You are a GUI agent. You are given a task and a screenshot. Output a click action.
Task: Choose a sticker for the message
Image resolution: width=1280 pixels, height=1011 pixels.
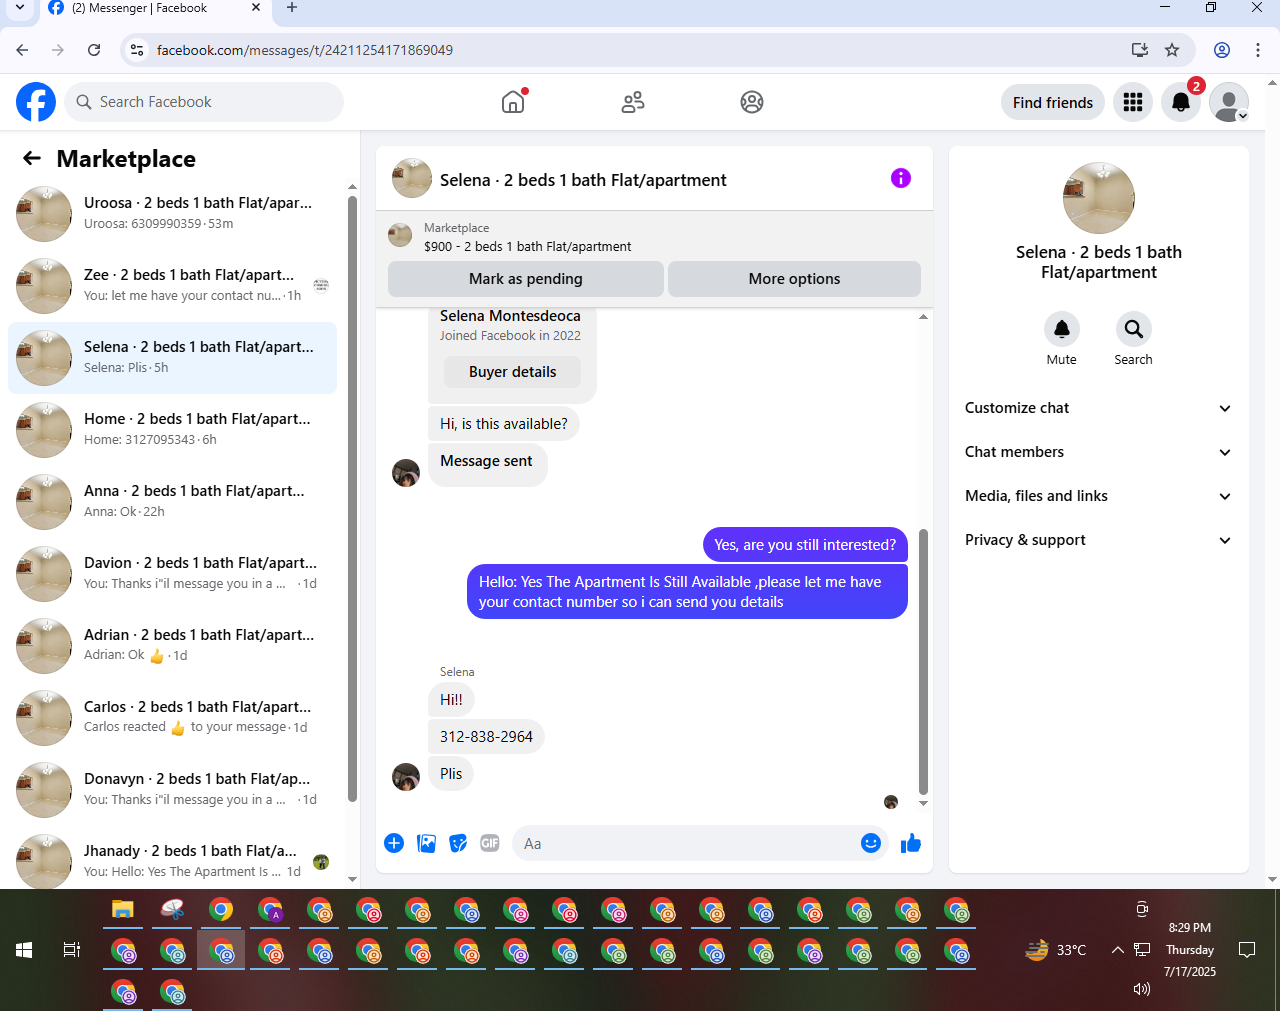[x=458, y=843]
